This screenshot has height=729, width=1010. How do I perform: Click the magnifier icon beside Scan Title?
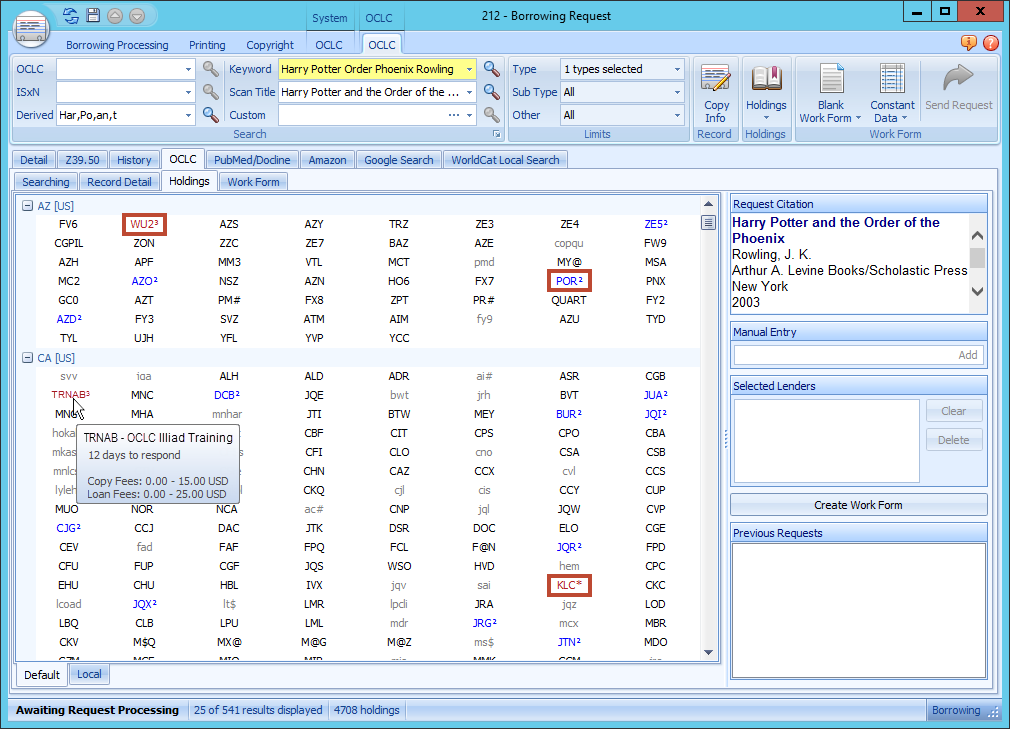[491, 91]
